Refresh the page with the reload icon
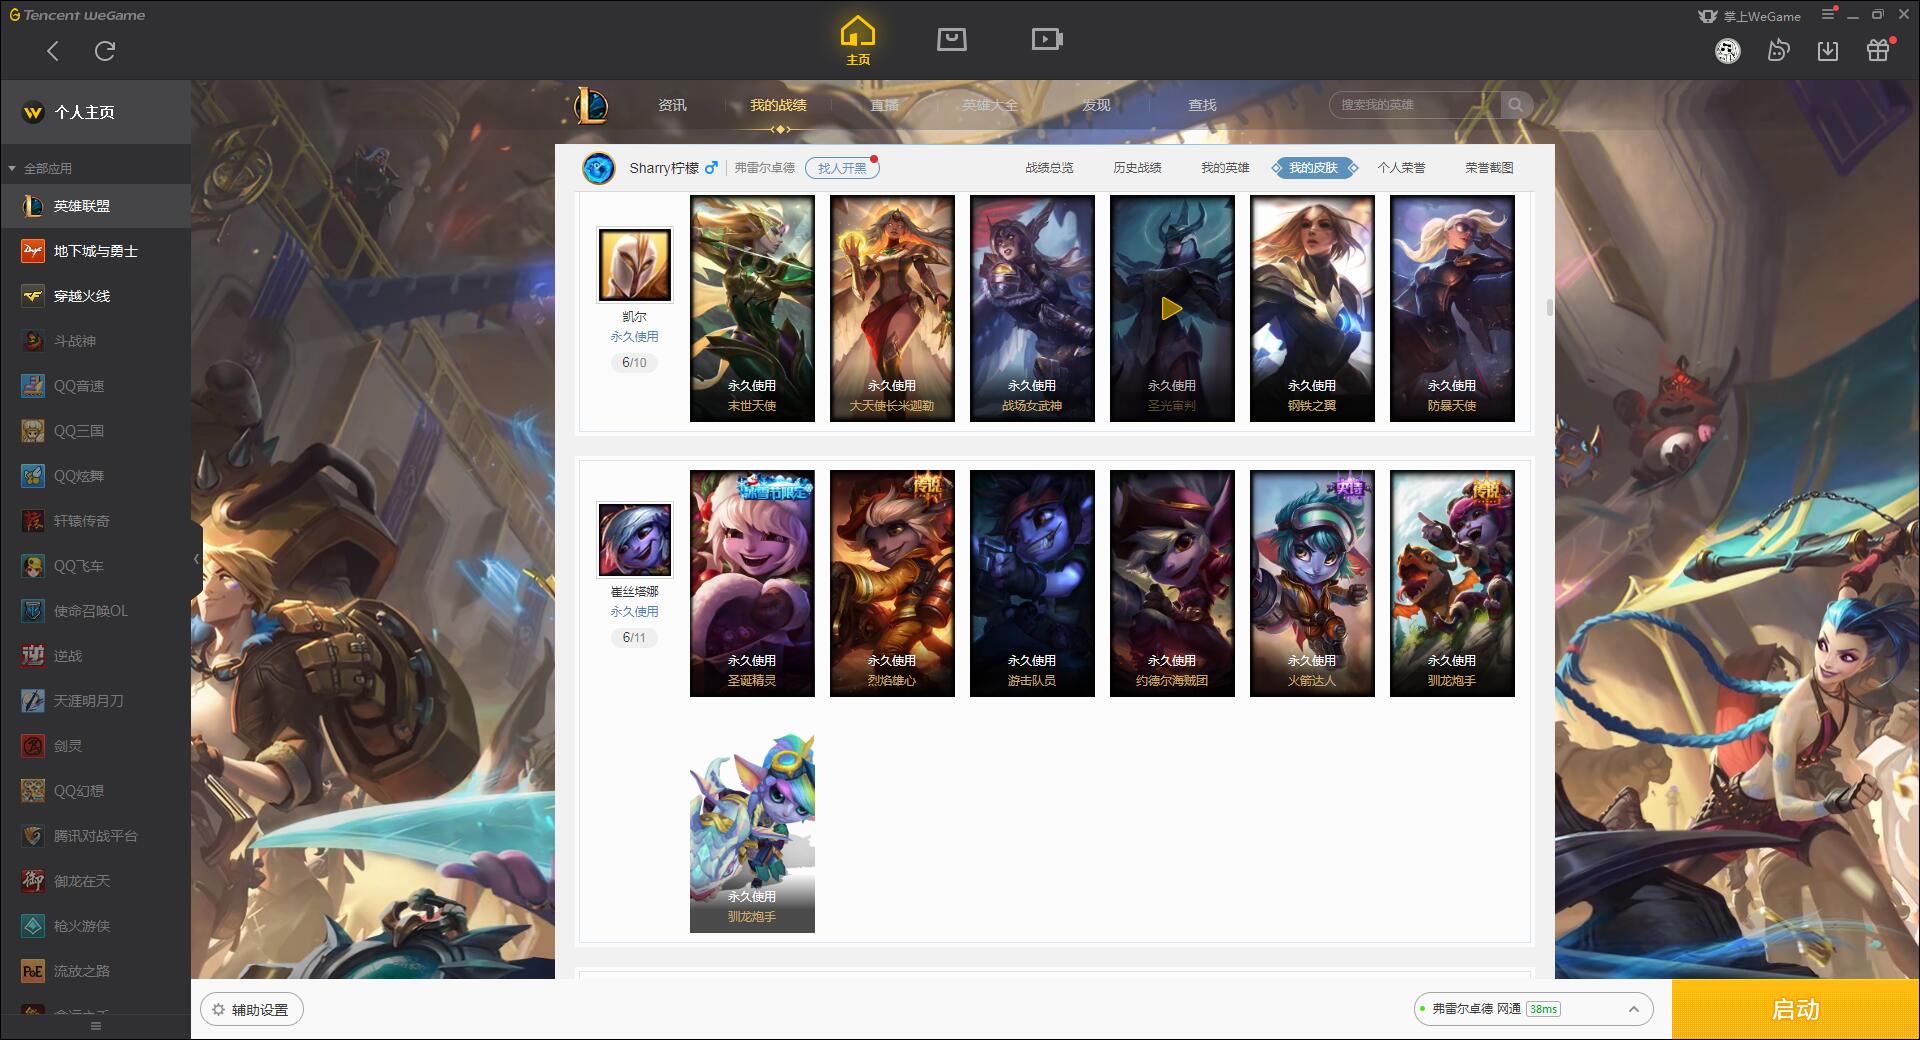 (x=105, y=51)
